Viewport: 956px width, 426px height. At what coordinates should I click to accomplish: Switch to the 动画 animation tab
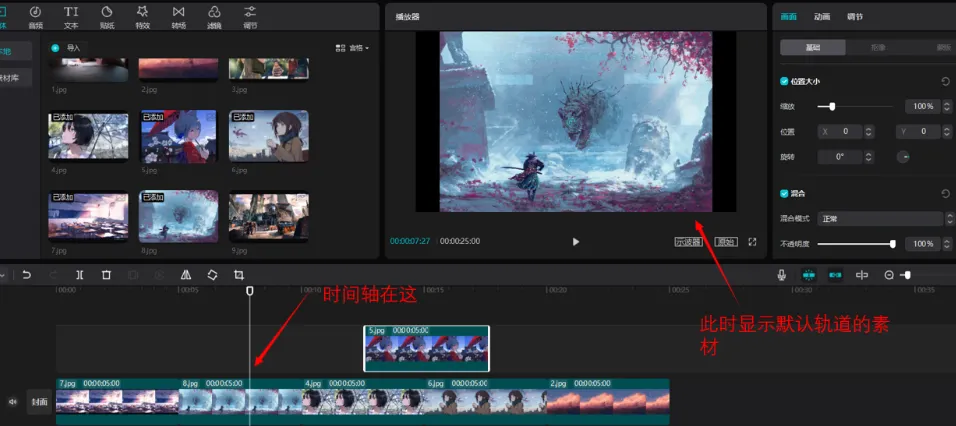click(x=822, y=17)
